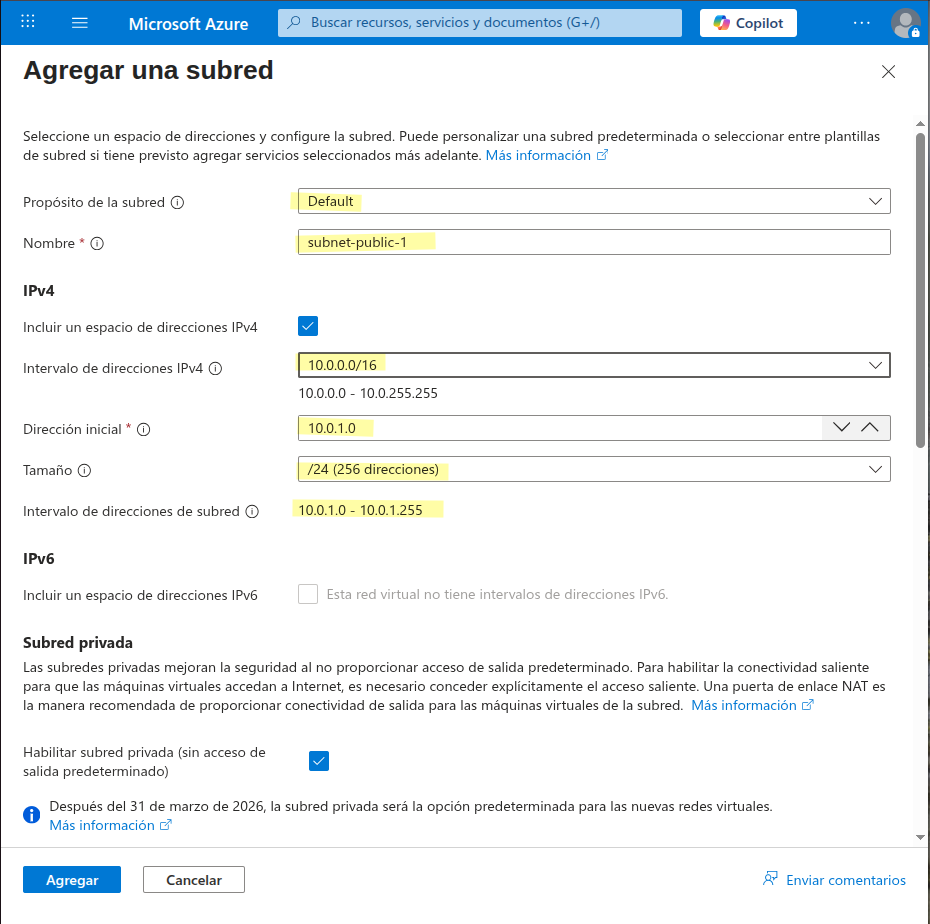This screenshot has width=930, height=924.
Task: Open the more options ellipsis menu
Action: pos(861,23)
